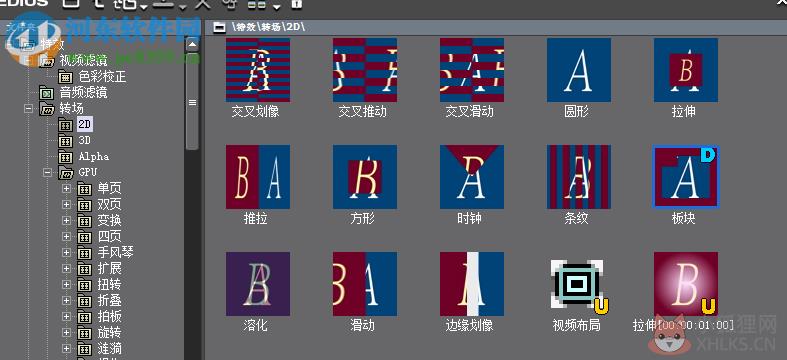Image resolution: width=787 pixels, height=360 pixels.
Task: Expand the 拍板 tree node
Action: 66,316
